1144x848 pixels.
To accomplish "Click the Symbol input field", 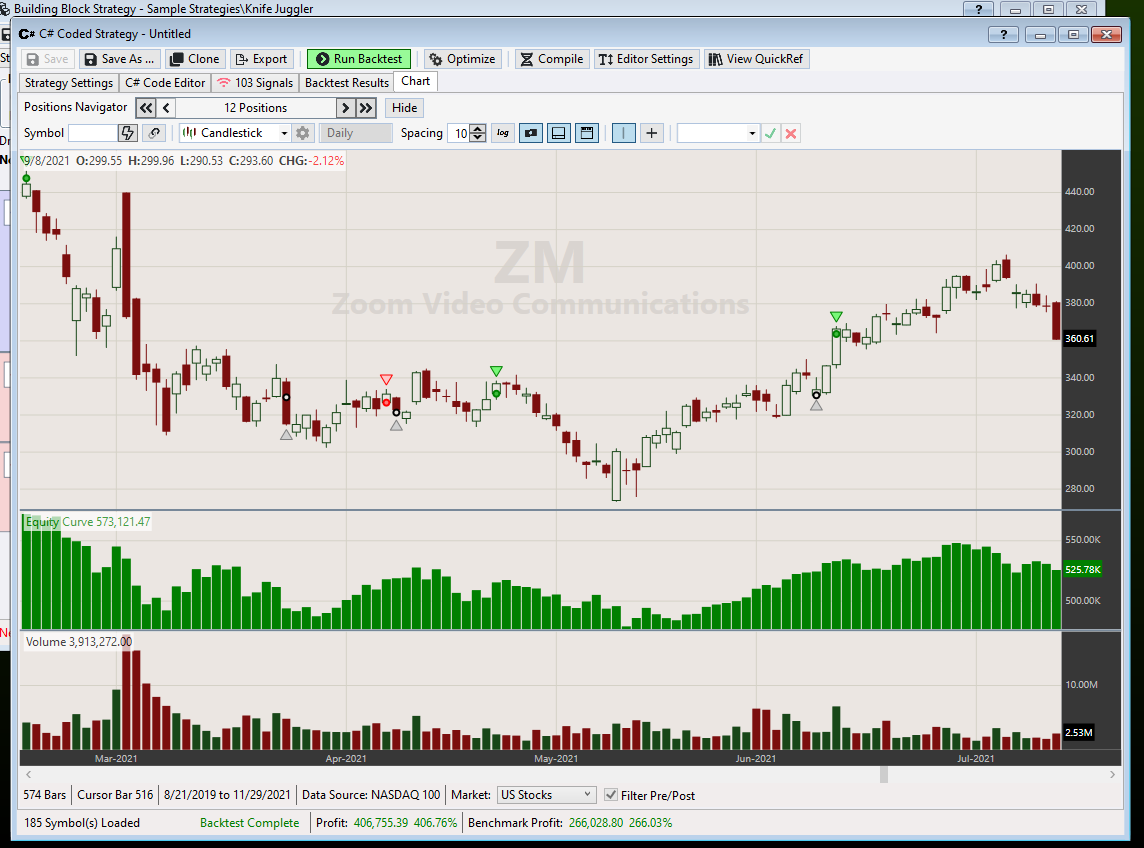I will click(x=92, y=133).
